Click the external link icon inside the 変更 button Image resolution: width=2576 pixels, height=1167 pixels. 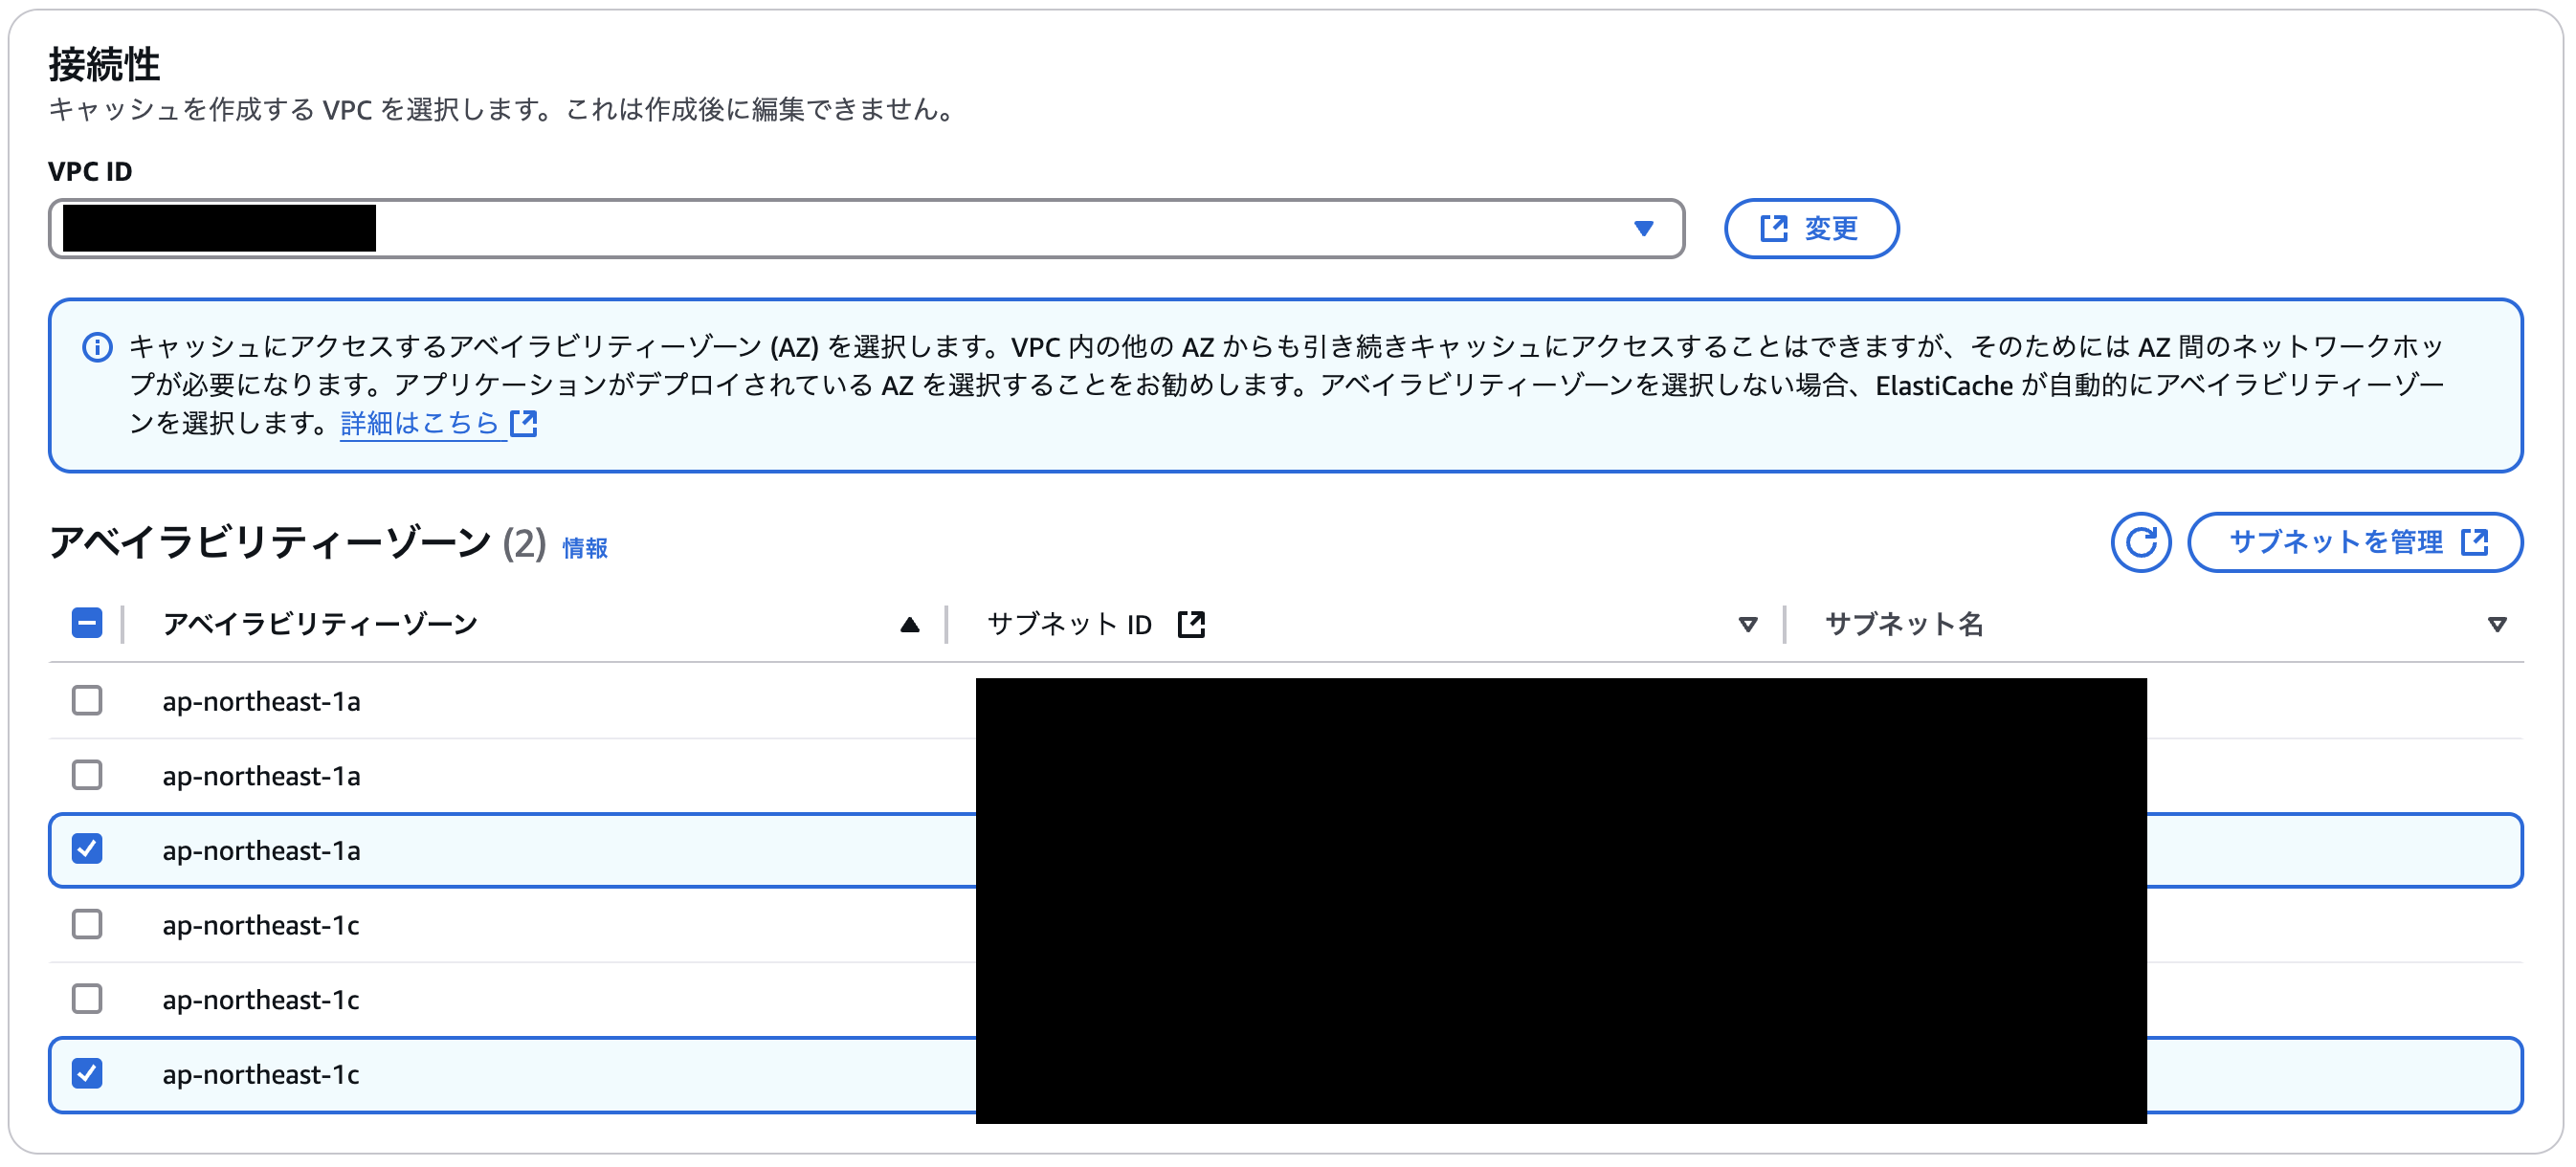[x=1773, y=228]
